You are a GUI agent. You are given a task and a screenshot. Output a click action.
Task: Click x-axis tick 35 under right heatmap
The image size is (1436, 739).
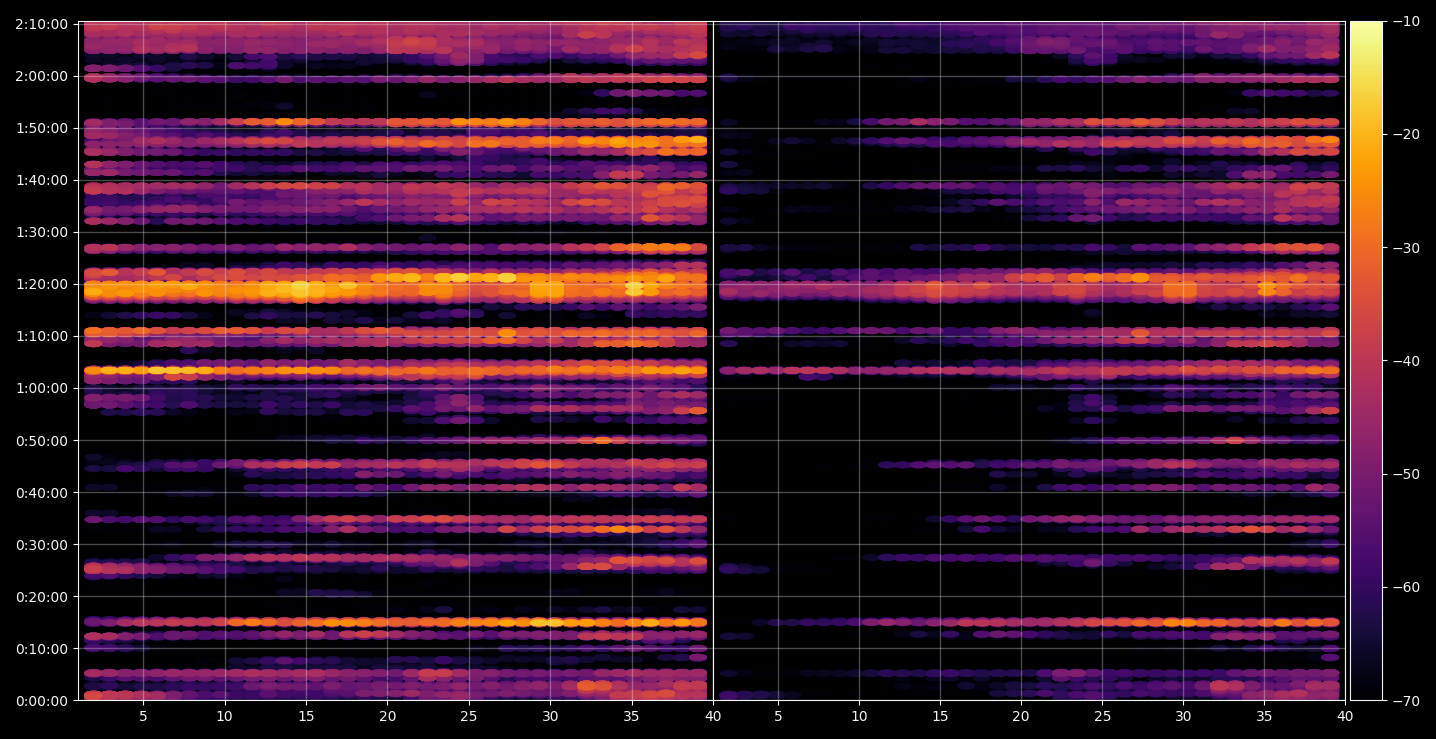coord(1265,716)
